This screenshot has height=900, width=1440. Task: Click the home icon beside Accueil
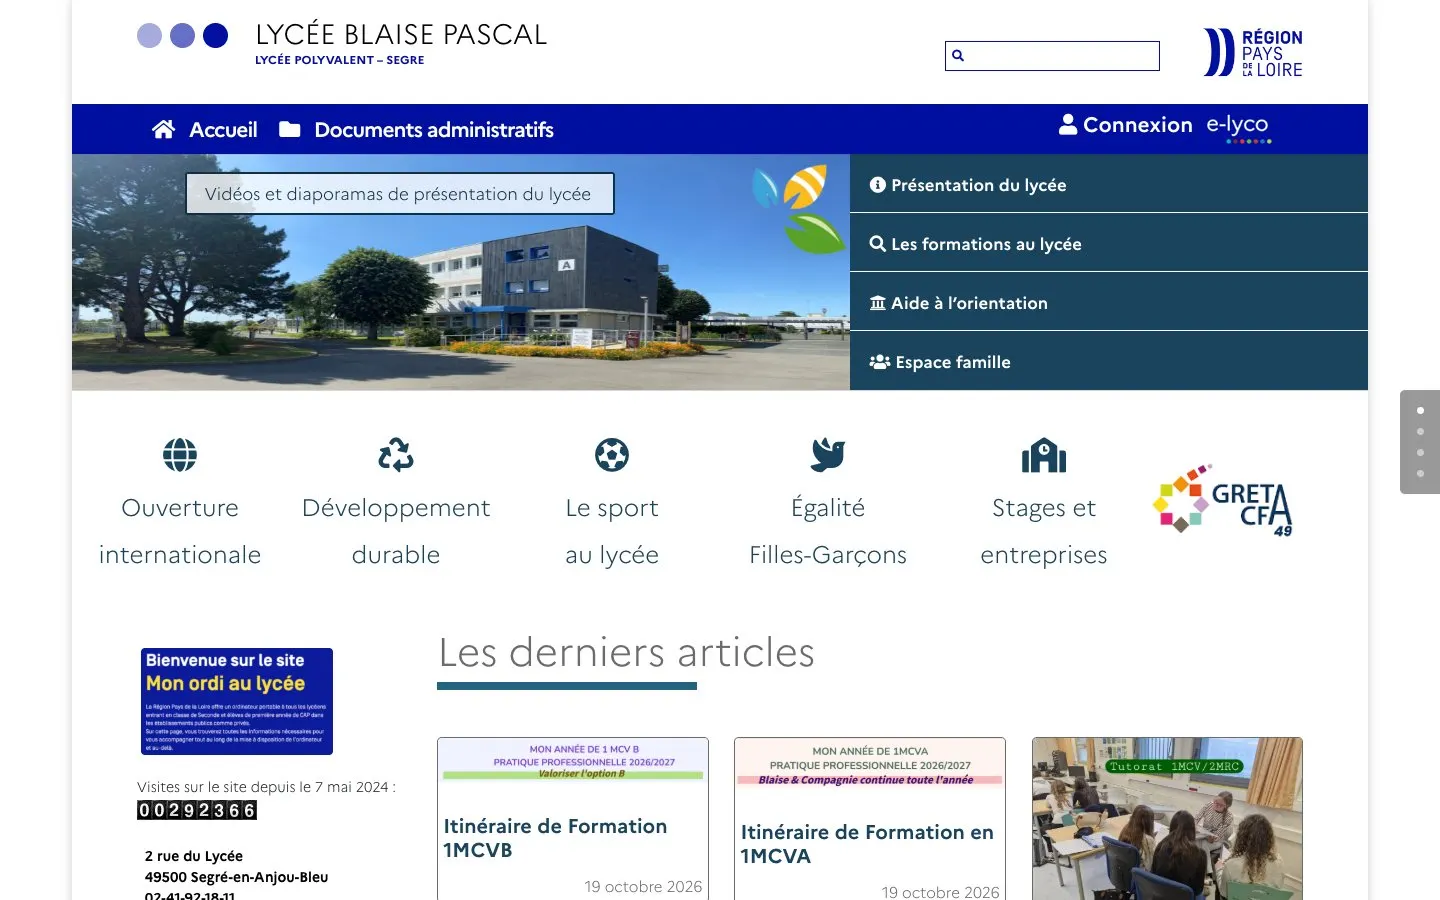click(x=164, y=129)
